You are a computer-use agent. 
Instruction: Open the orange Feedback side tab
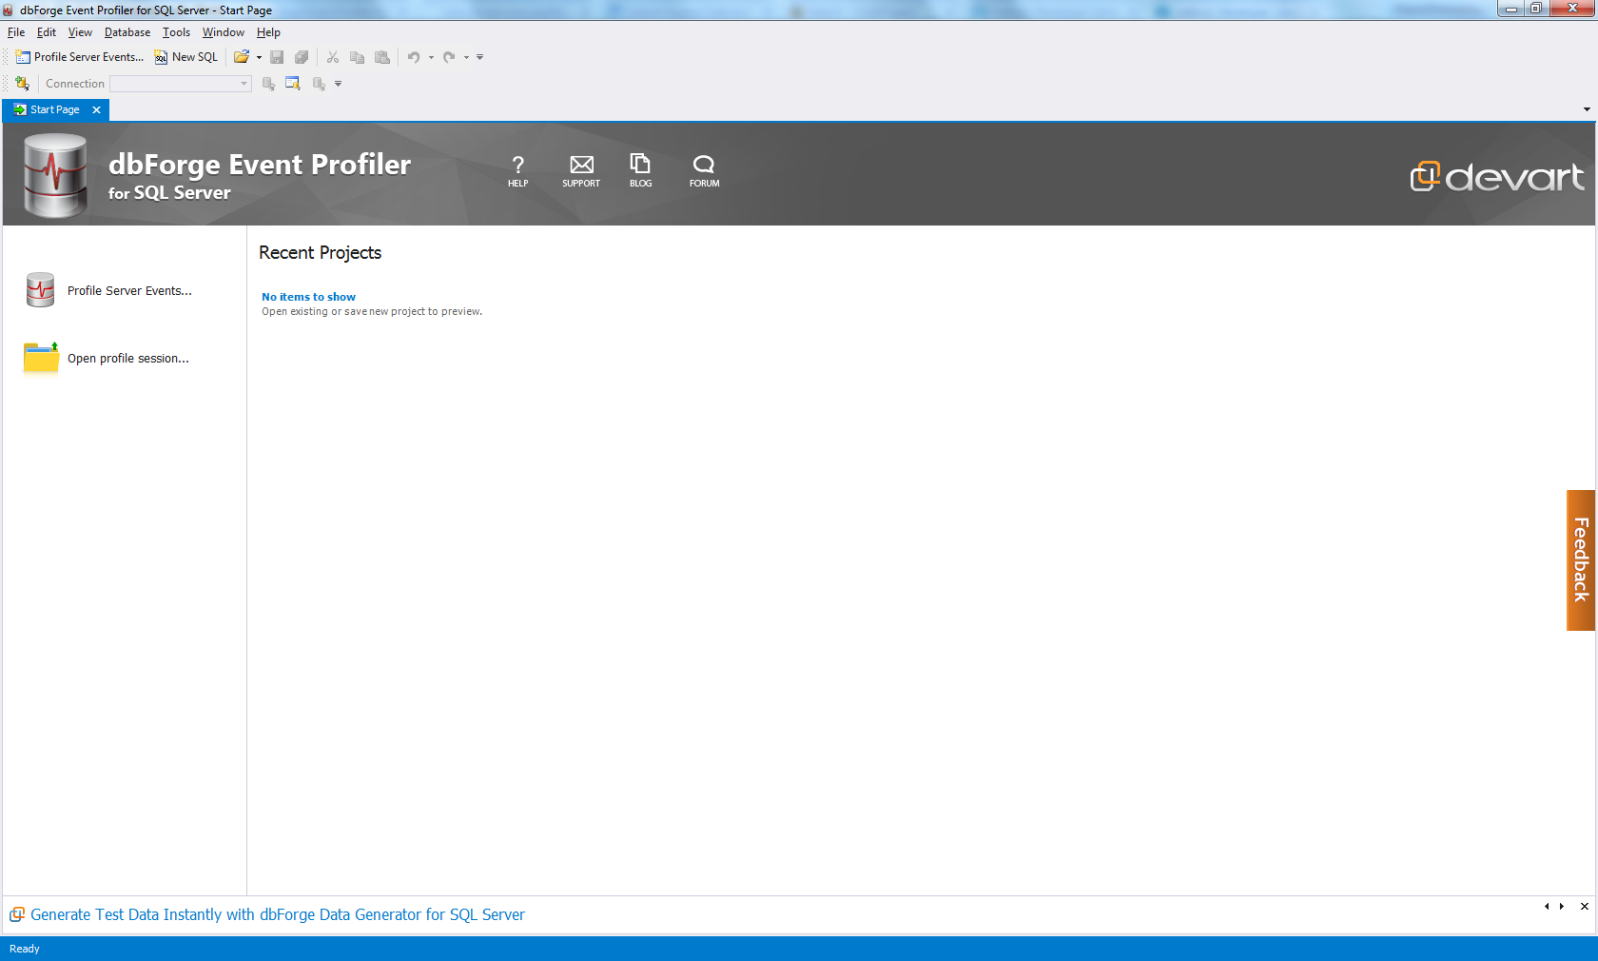tap(1580, 560)
